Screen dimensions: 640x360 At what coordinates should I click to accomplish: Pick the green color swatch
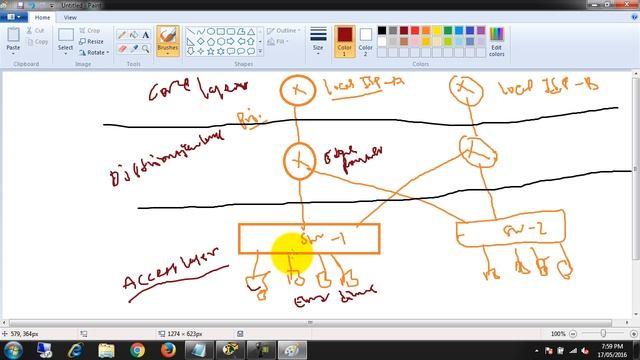click(x=448, y=30)
